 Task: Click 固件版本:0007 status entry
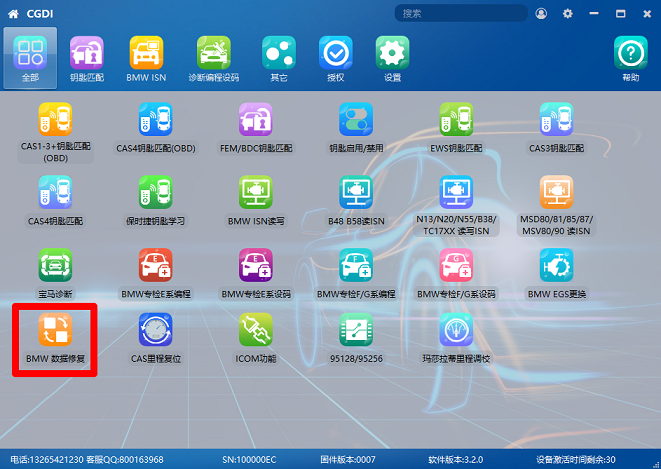[348, 459]
